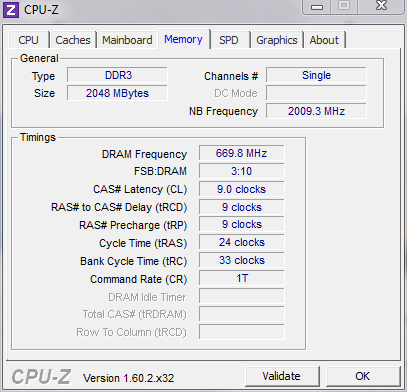Select the tRCD value 9 clocks
Viewport: 407px width, 392px height.
pyautogui.click(x=242, y=207)
